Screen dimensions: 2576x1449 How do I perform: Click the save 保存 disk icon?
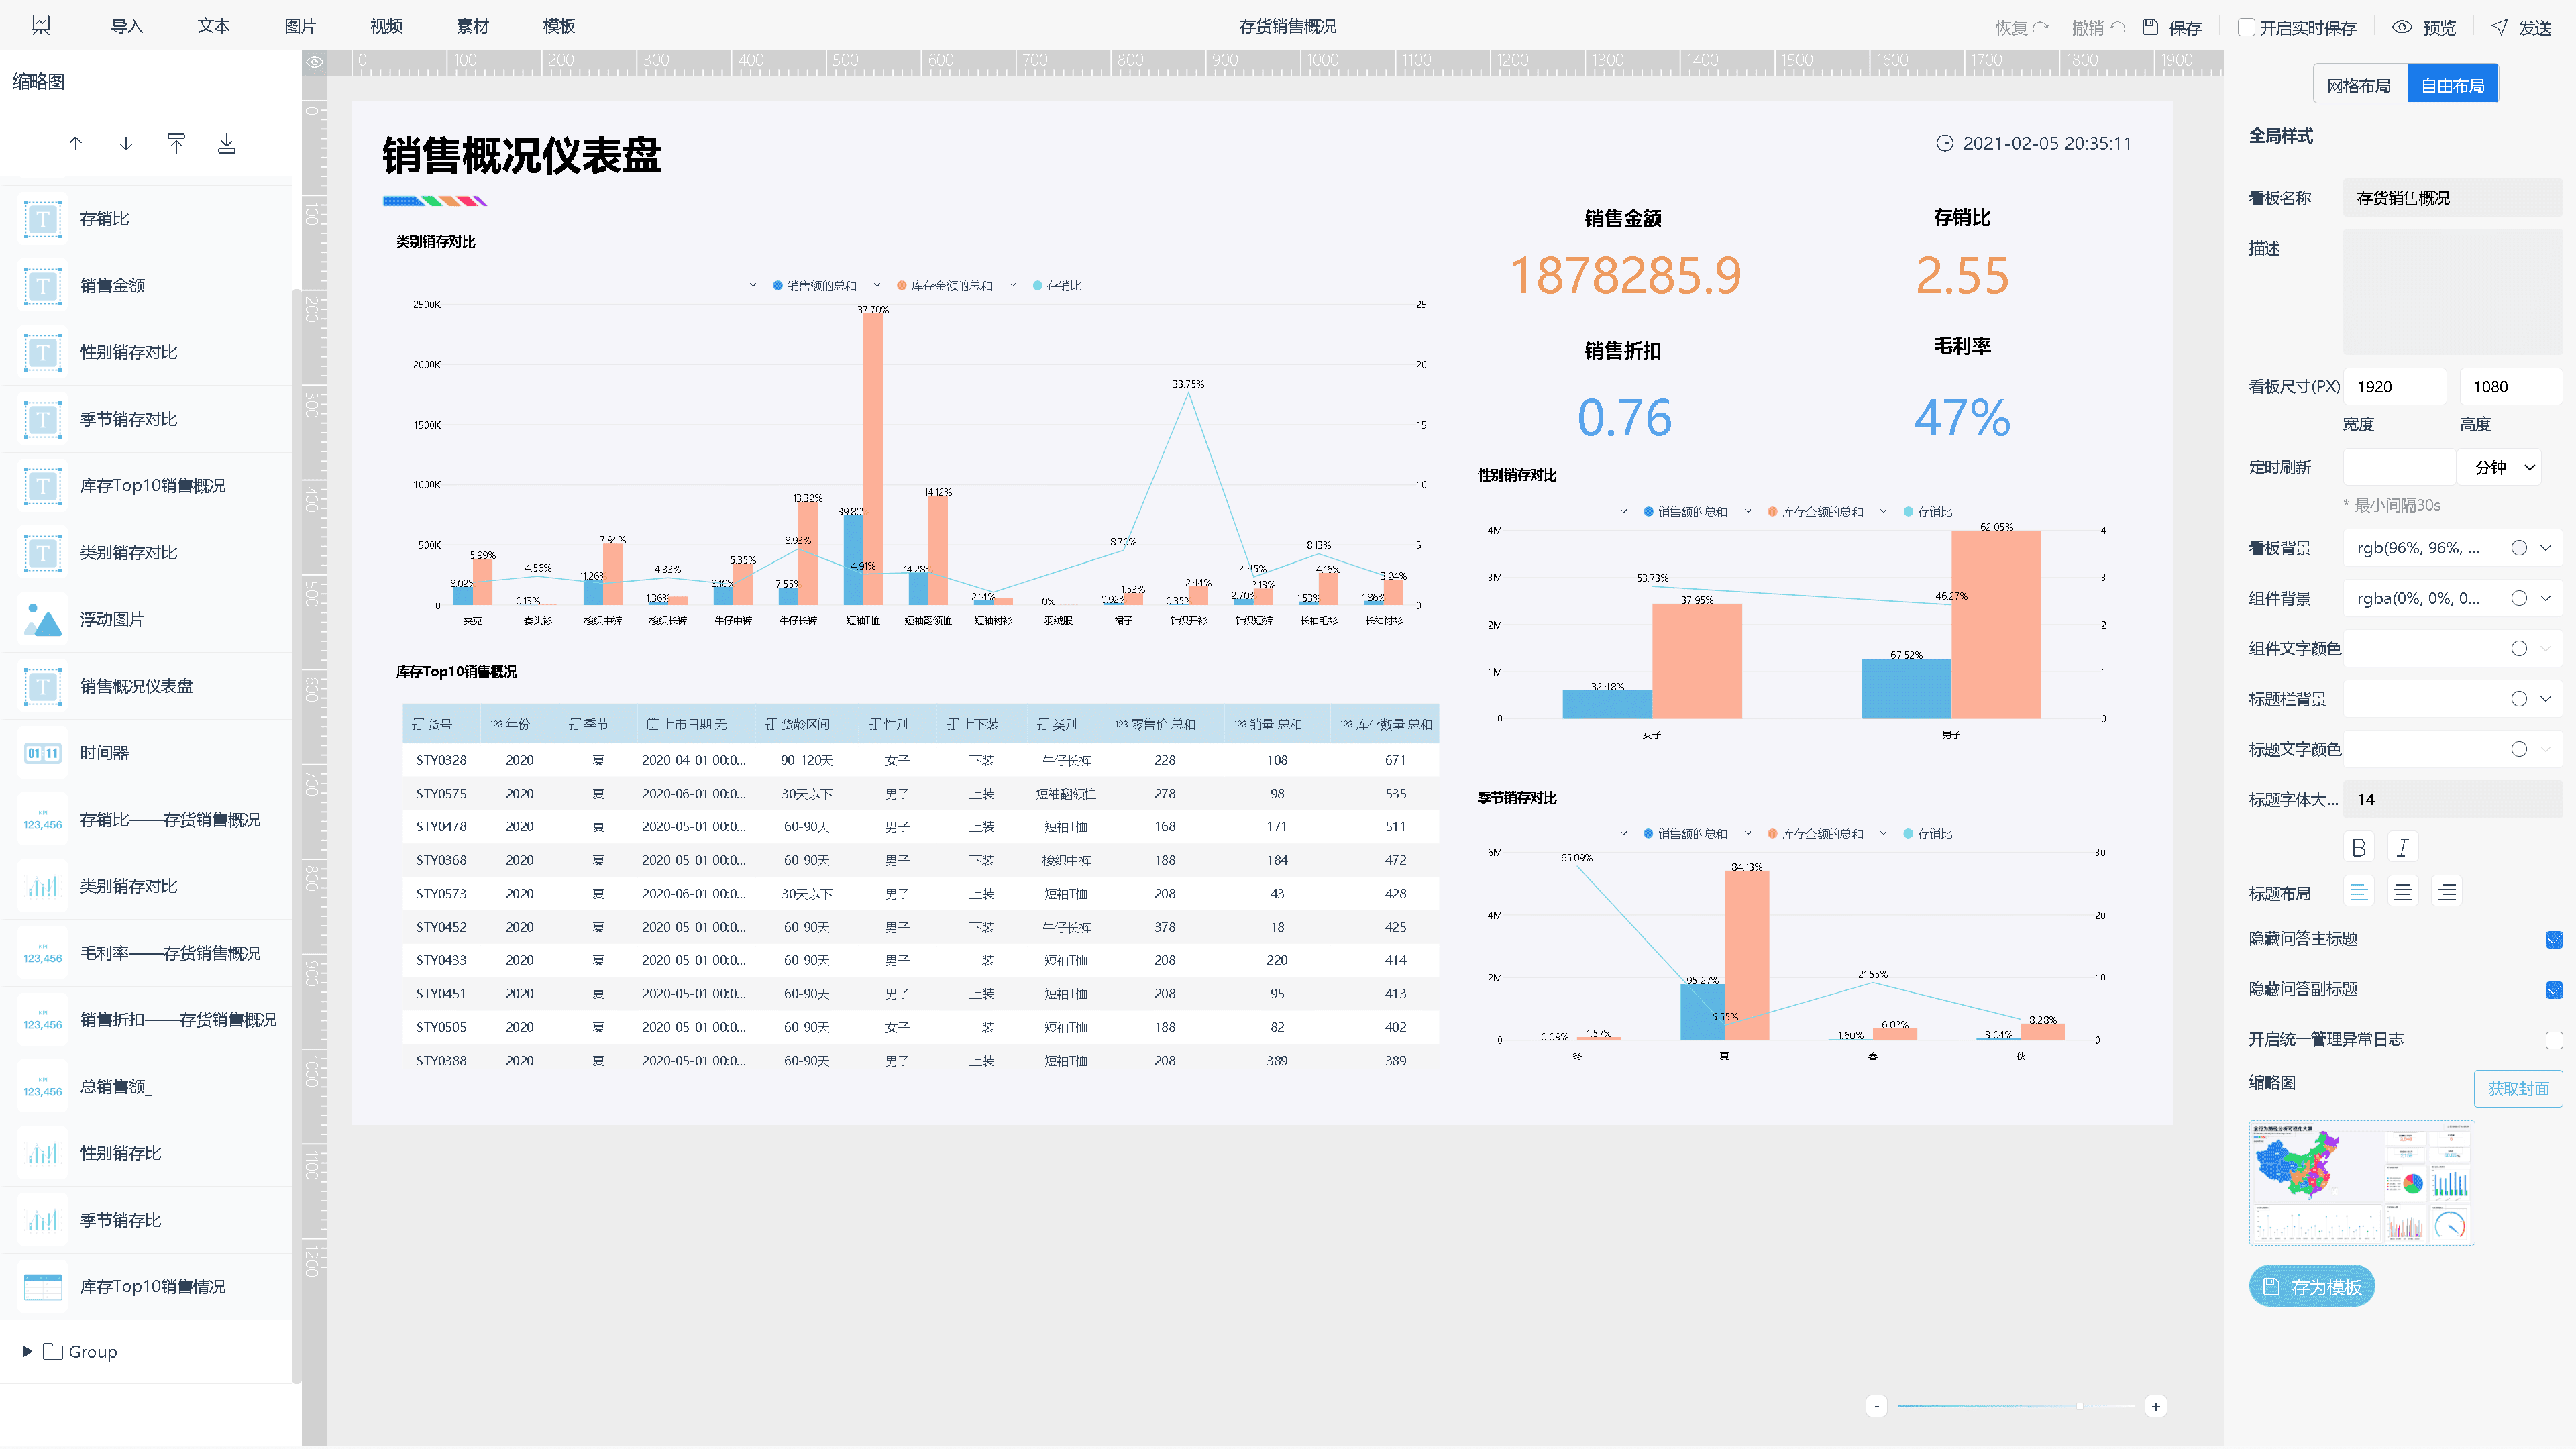[x=2151, y=27]
